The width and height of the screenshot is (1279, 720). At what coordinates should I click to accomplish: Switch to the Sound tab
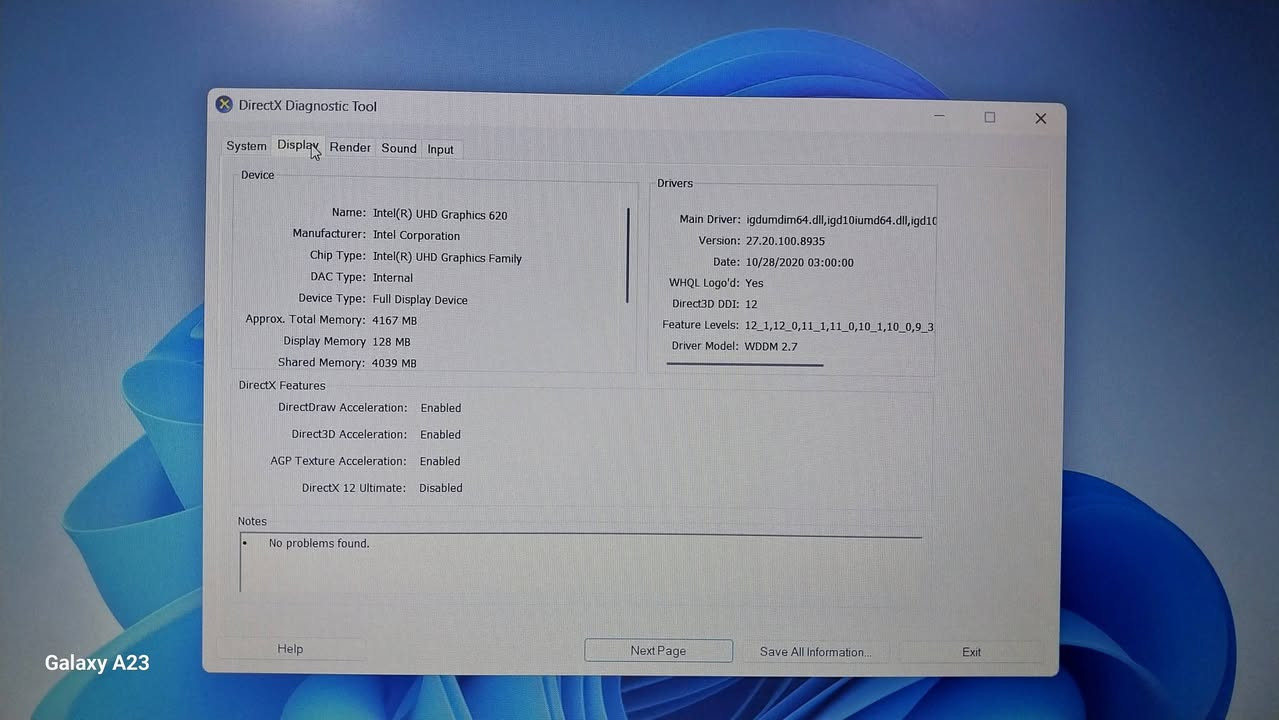(x=399, y=149)
